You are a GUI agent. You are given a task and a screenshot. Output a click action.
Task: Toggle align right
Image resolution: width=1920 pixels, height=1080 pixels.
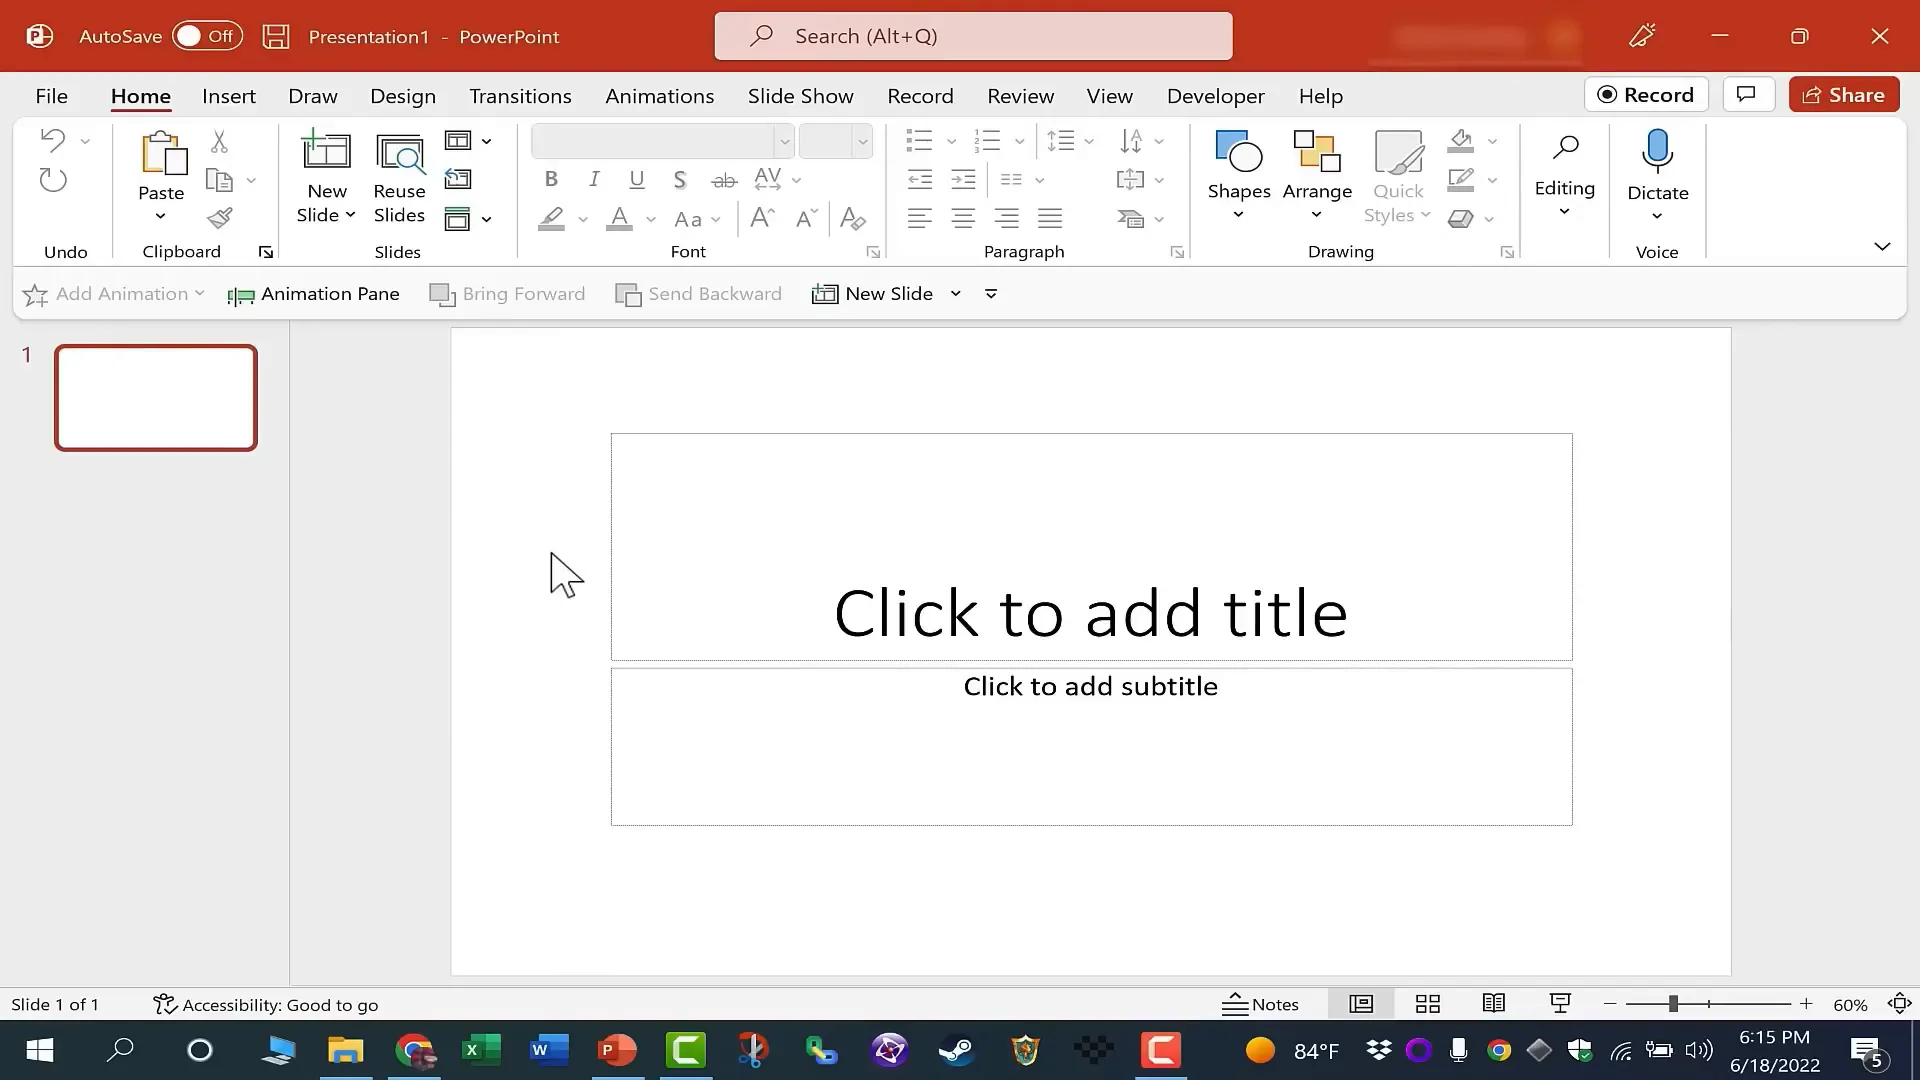pos(1006,218)
